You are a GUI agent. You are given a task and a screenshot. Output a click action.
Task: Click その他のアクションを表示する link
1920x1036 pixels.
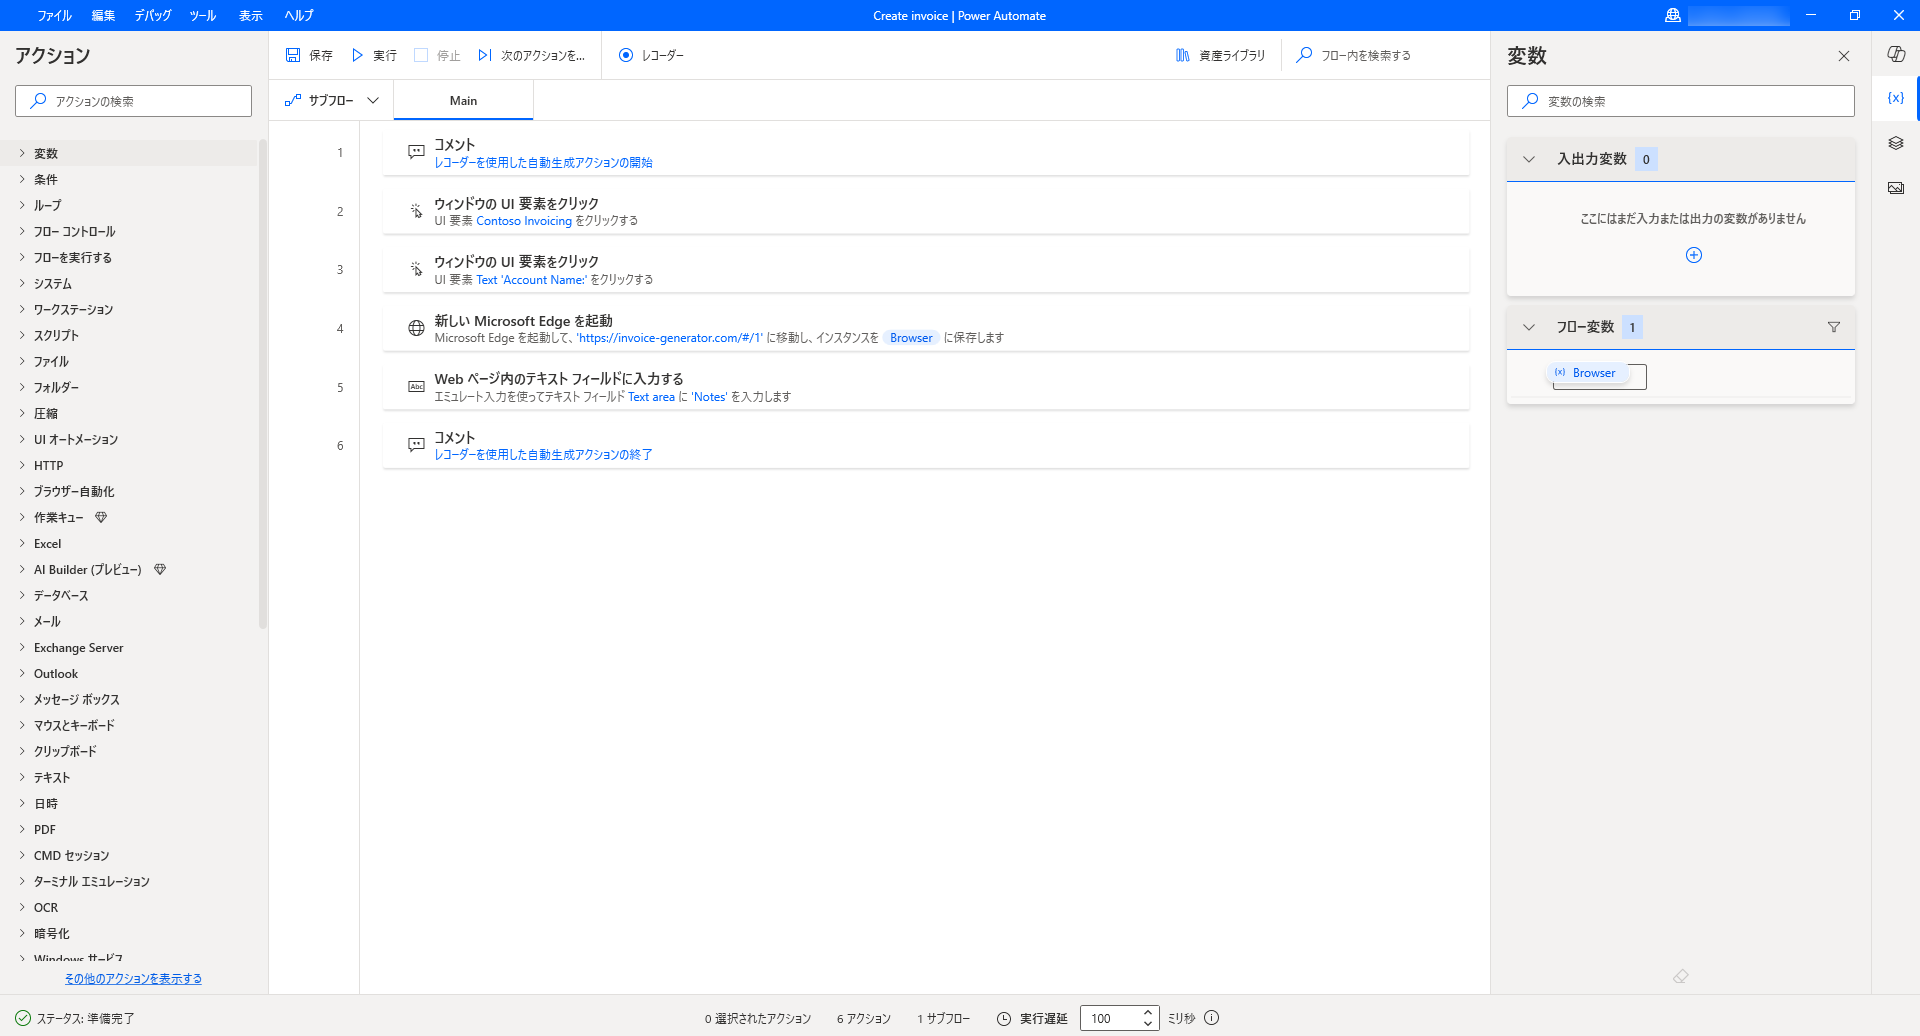click(x=133, y=979)
